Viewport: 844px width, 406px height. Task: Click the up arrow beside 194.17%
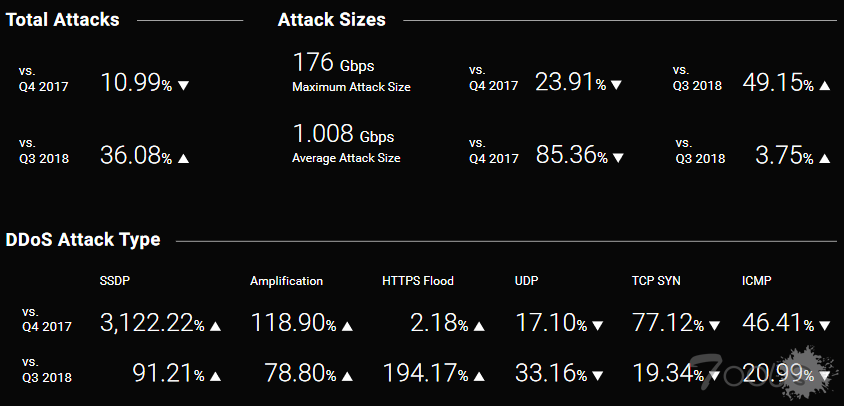click(x=479, y=377)
